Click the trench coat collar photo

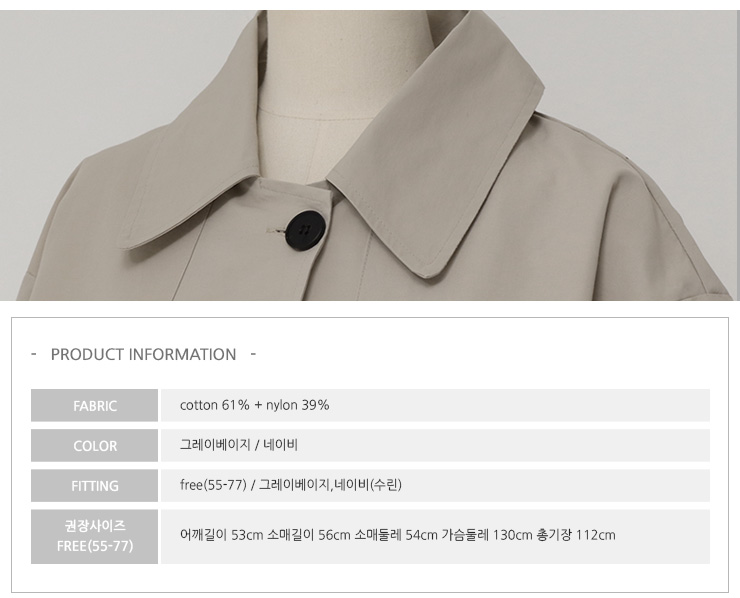click(x=370, y=155)
